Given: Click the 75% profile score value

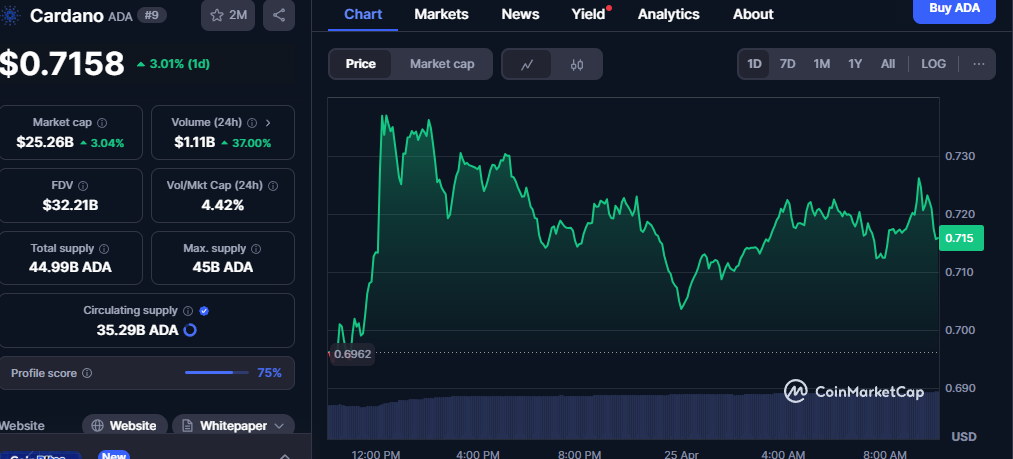Looking at the screenshot, I should (269, 373).
